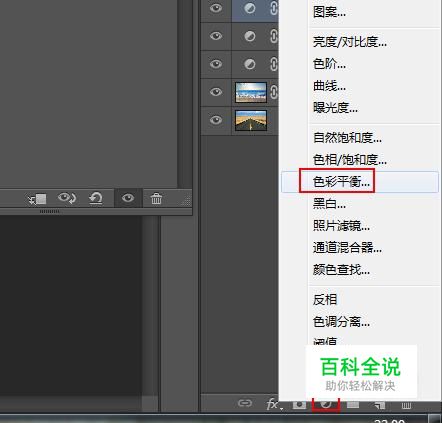The image size is (442, 423).
Task: Click the Properties panel bottom grip handle
Action: (49, 211)
